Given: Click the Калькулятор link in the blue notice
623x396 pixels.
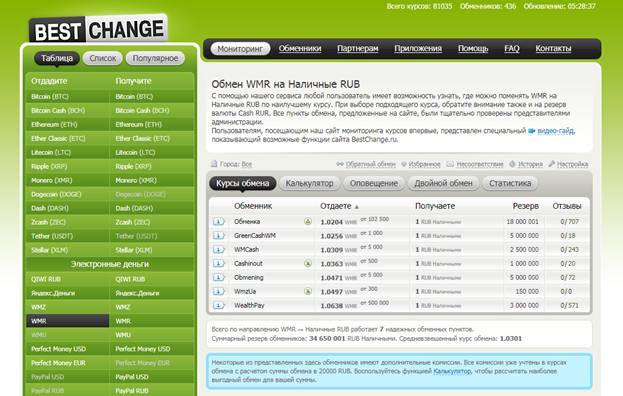Looking at the screenshot, I should click(x=452, y=371).
